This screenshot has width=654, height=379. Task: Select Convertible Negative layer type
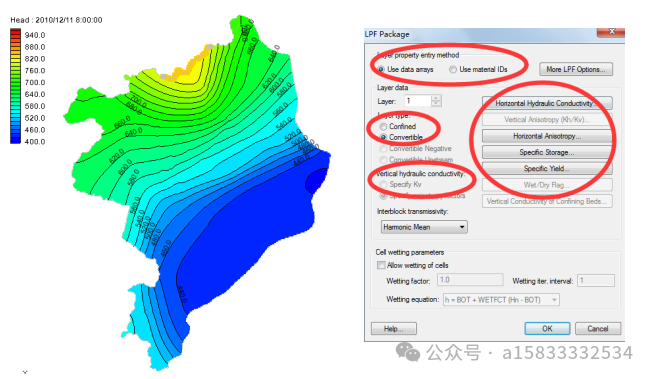point(383,148)
